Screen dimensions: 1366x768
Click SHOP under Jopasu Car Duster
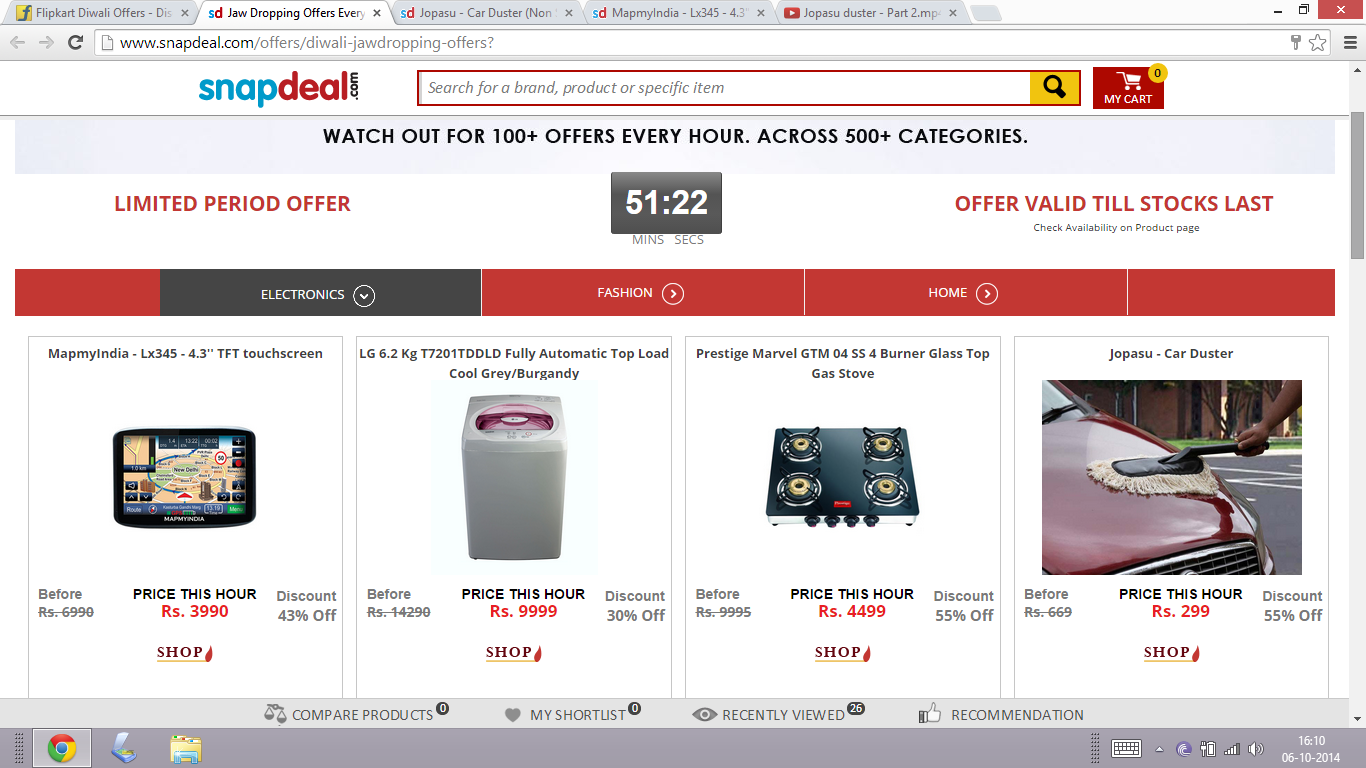[x=1172, y=653]
